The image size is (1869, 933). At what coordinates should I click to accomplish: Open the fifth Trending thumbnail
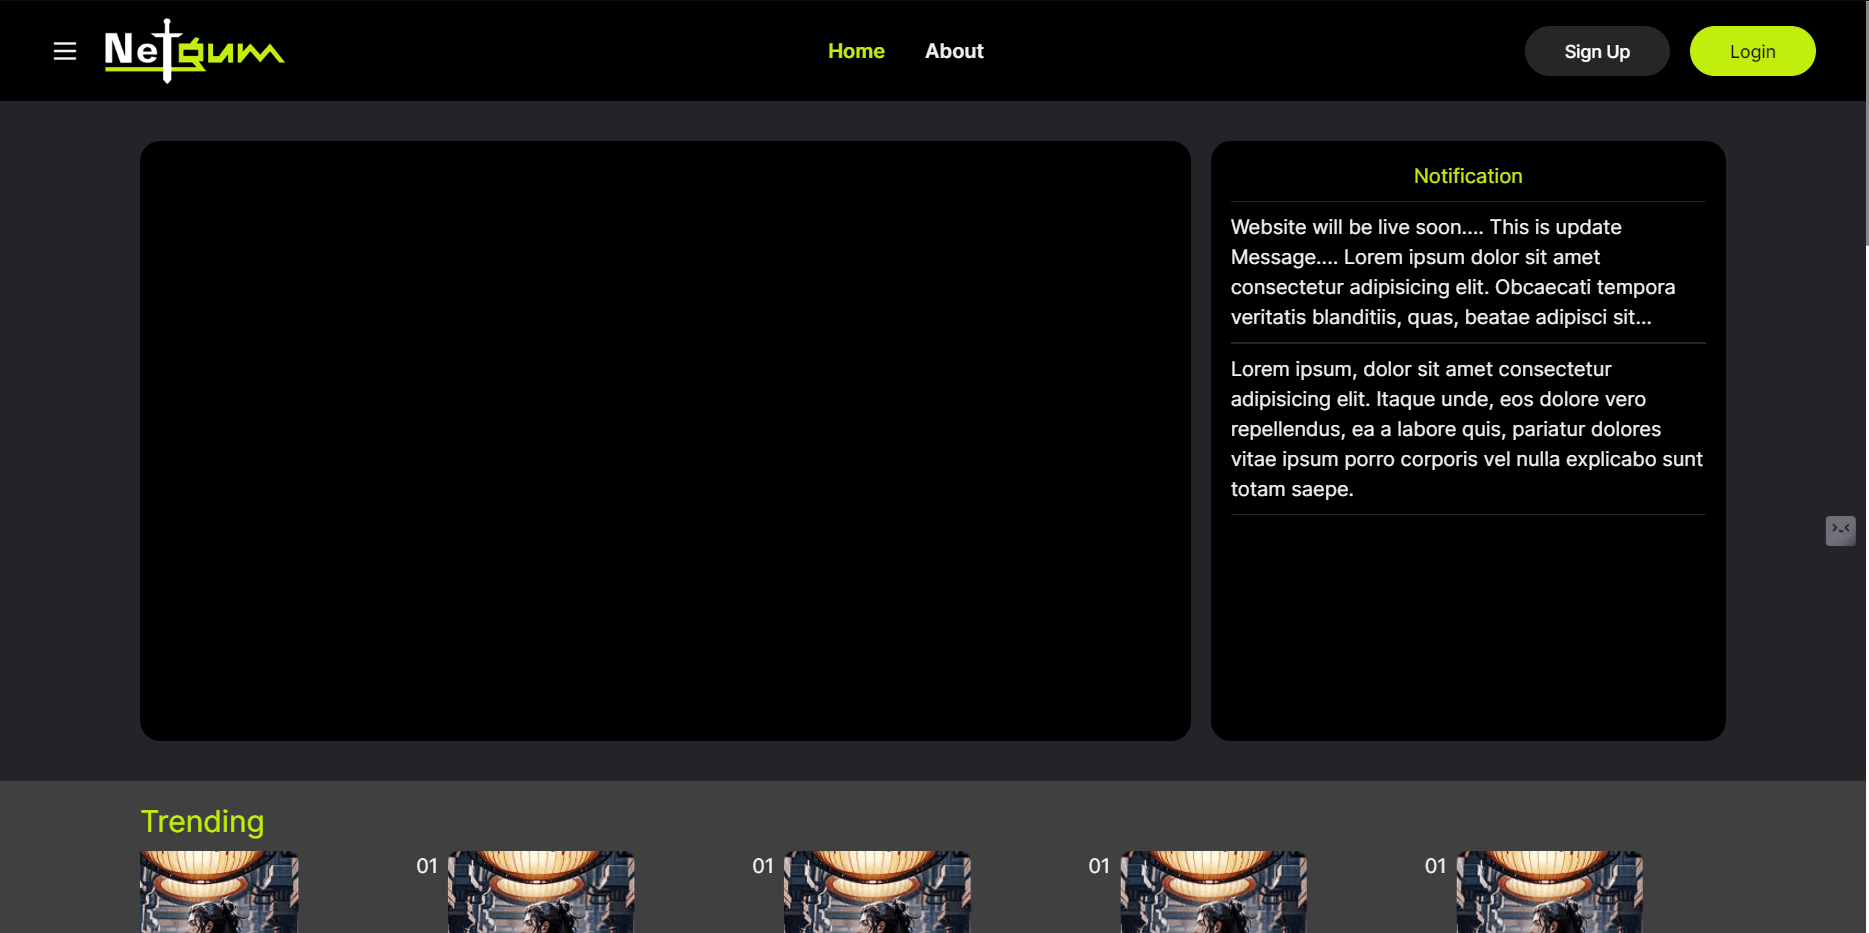pos(1549,892)
